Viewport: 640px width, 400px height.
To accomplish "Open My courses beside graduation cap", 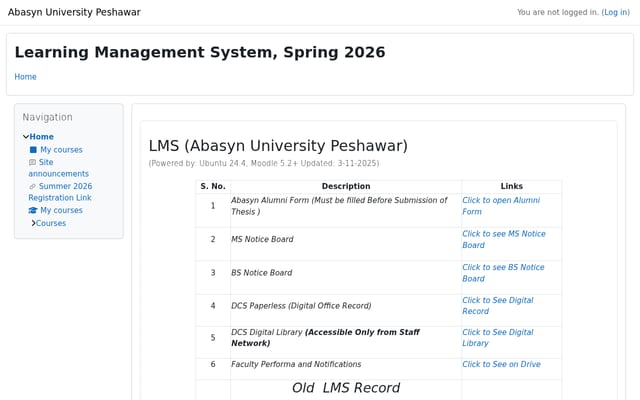I will point(61,210).
